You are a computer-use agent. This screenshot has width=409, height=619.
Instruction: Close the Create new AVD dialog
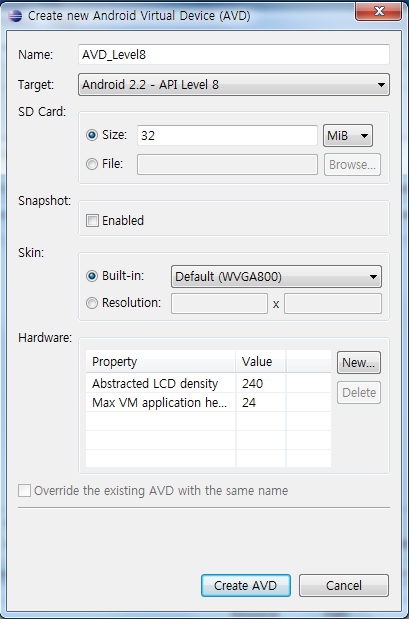379,11
